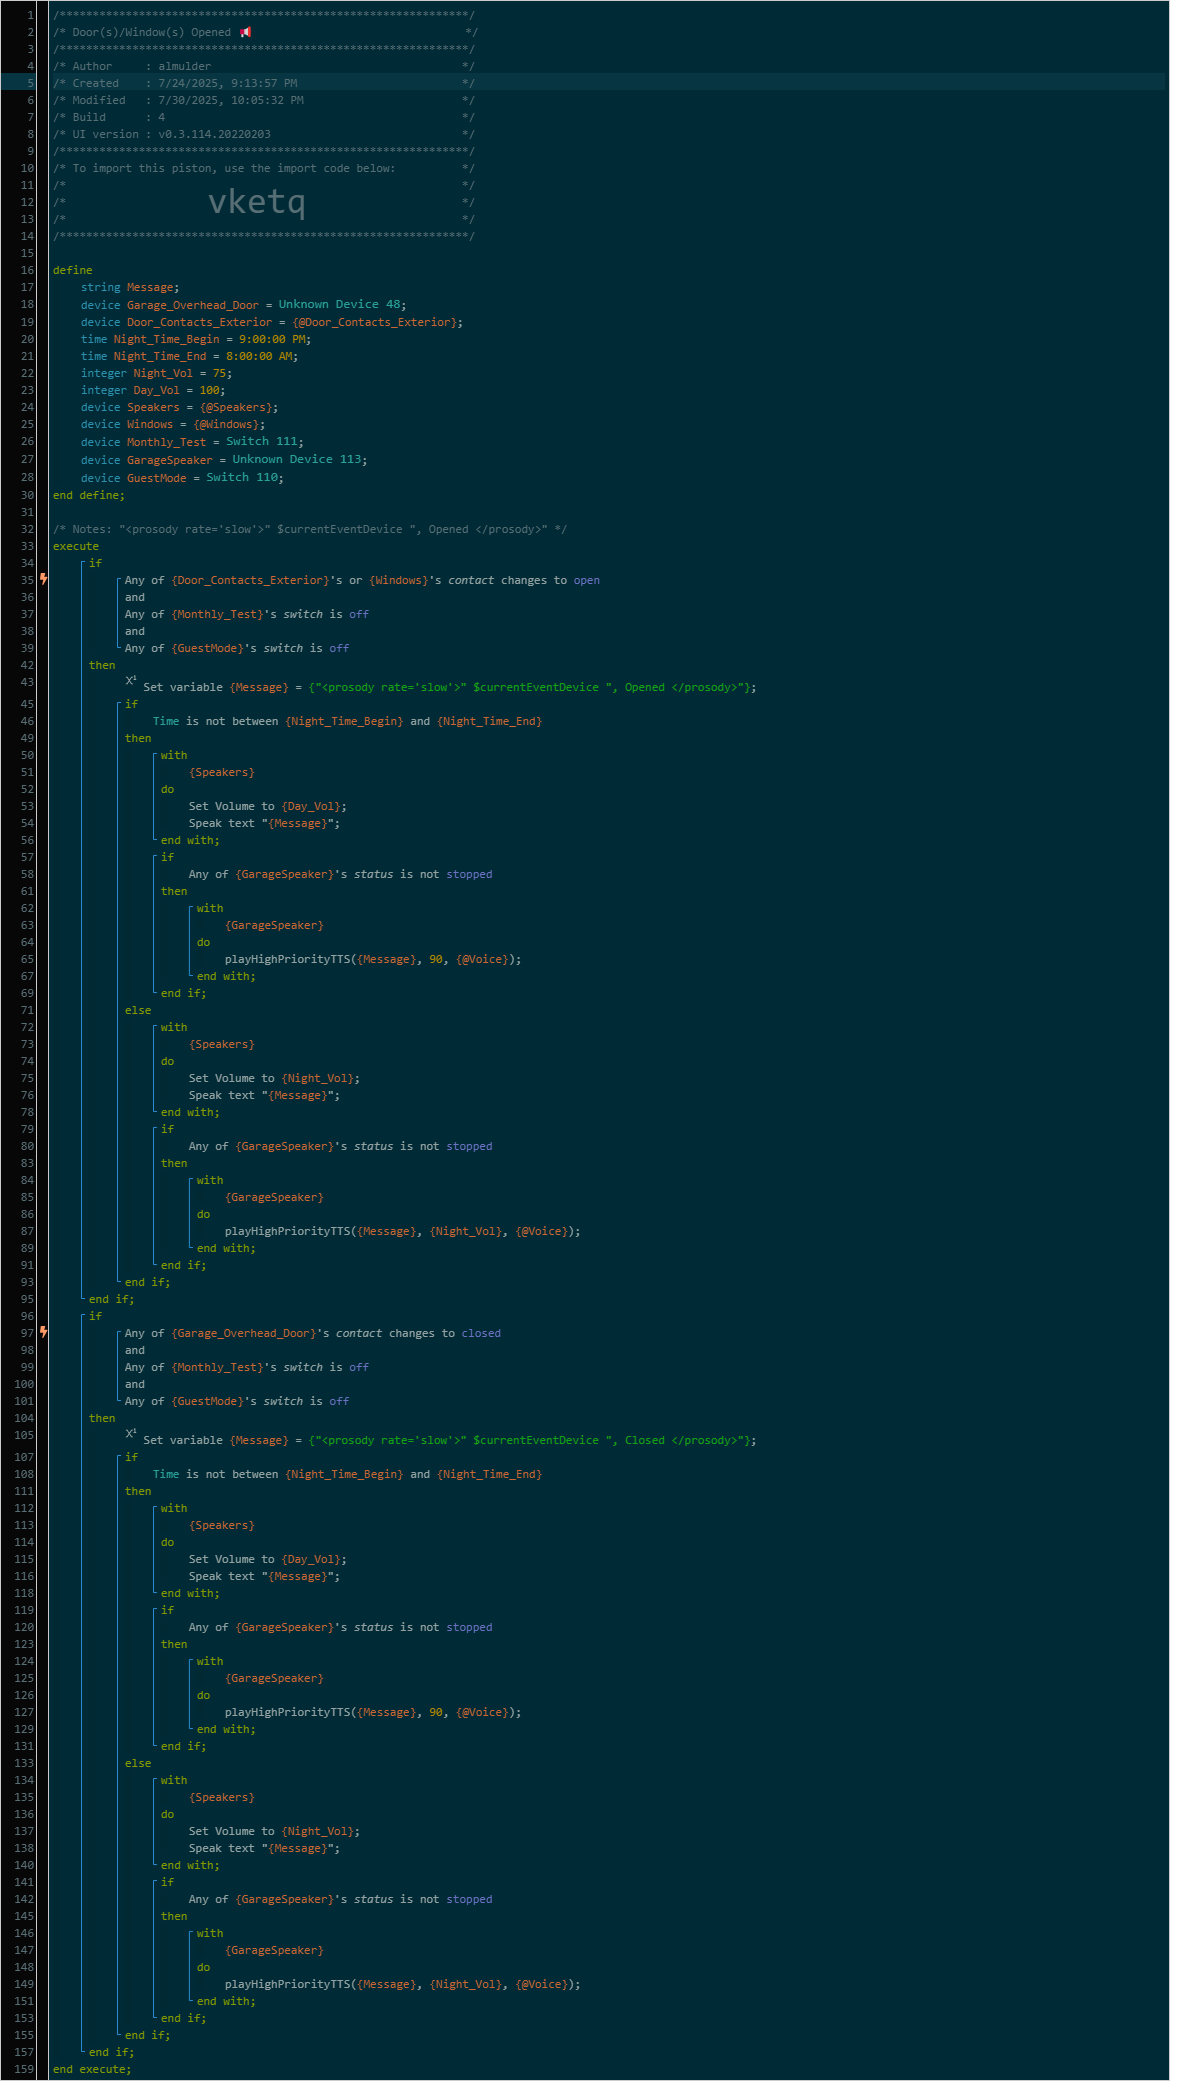Click the GarageSpeaker = Unknown Device 113 line

coord(224,460)
